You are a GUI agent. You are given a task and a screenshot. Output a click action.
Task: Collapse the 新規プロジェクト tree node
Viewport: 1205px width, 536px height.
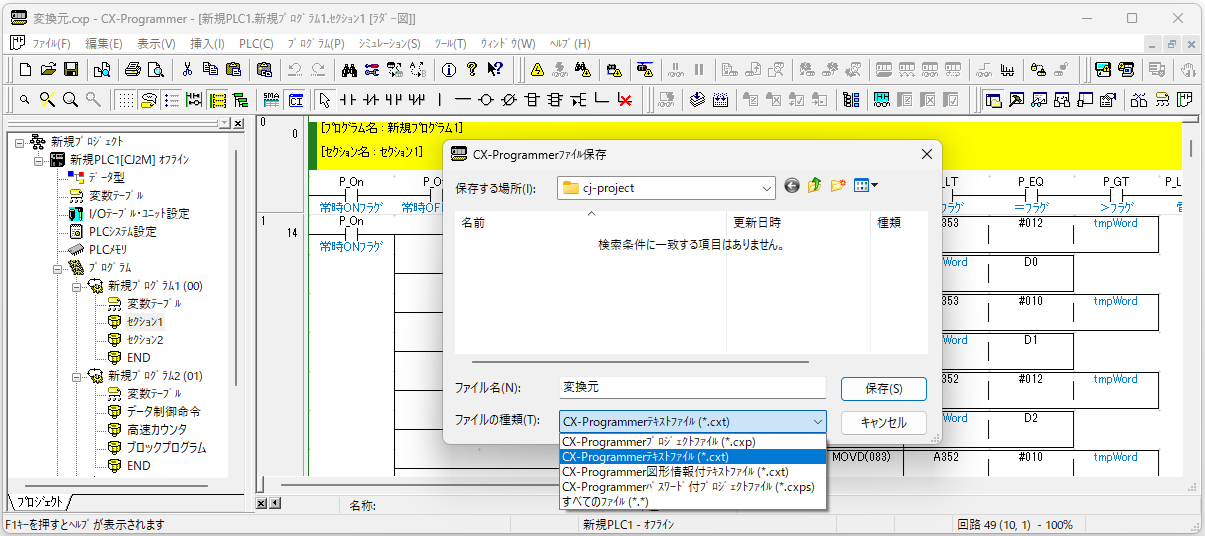20,142
